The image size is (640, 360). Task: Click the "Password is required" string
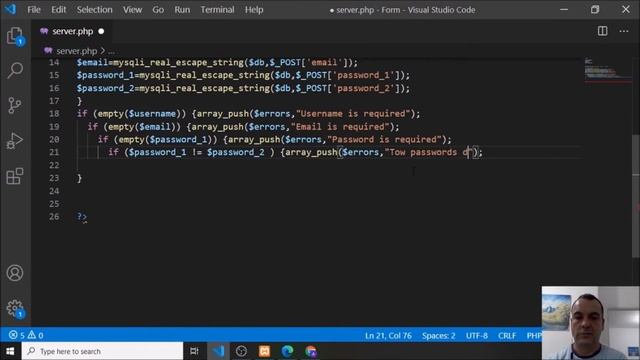pyautogui.click(x=384, y=140)
